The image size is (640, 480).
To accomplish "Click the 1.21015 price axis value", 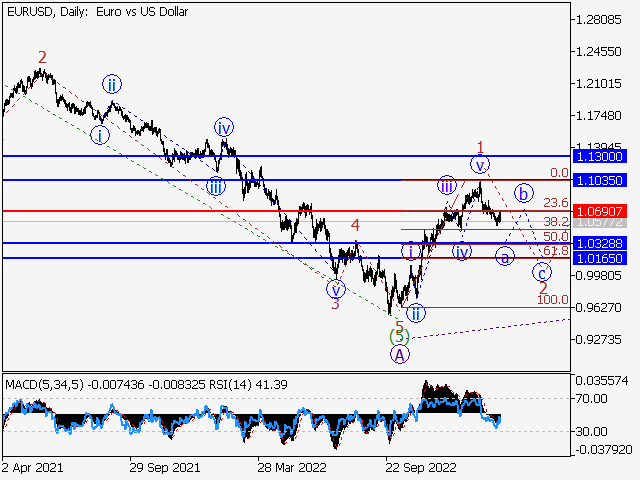I will pyautogui.click(x=598, y=84).
